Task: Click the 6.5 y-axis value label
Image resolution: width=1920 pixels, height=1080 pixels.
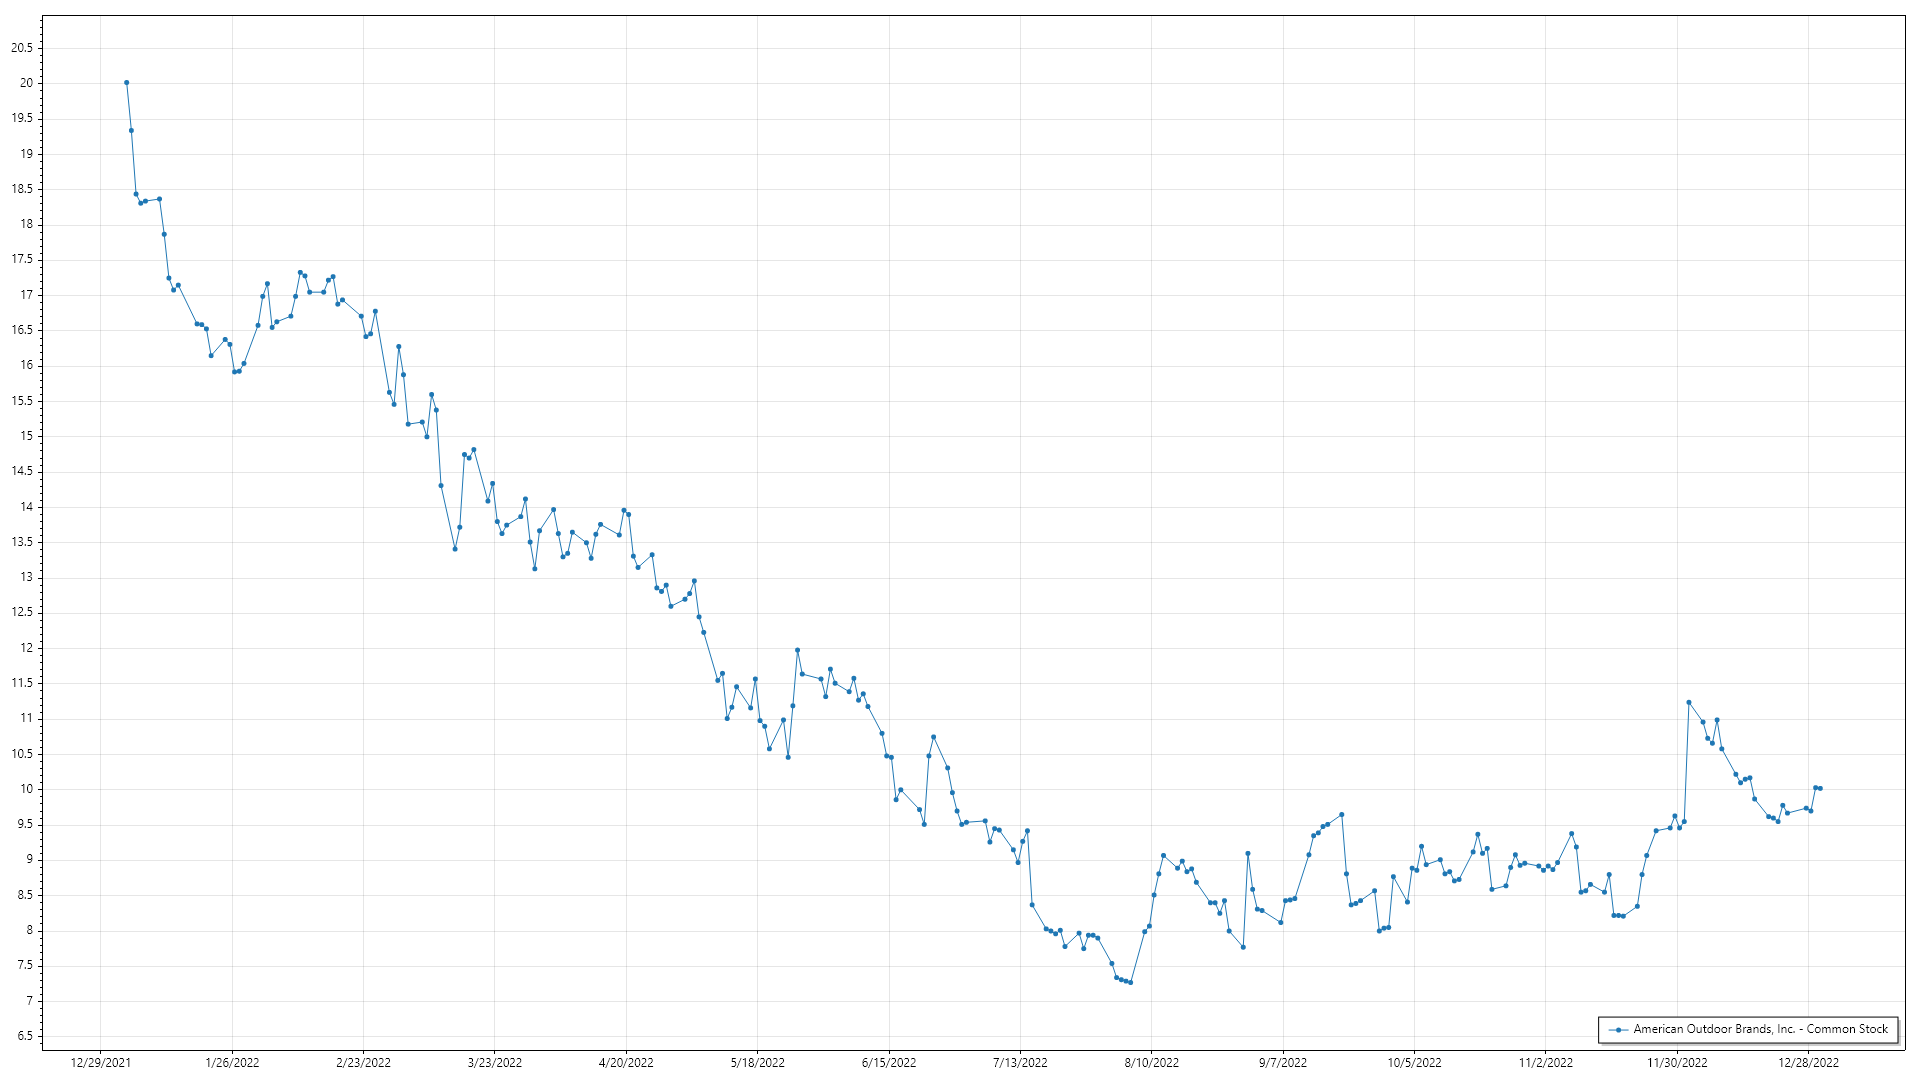Action: [x=25, y=1036]
